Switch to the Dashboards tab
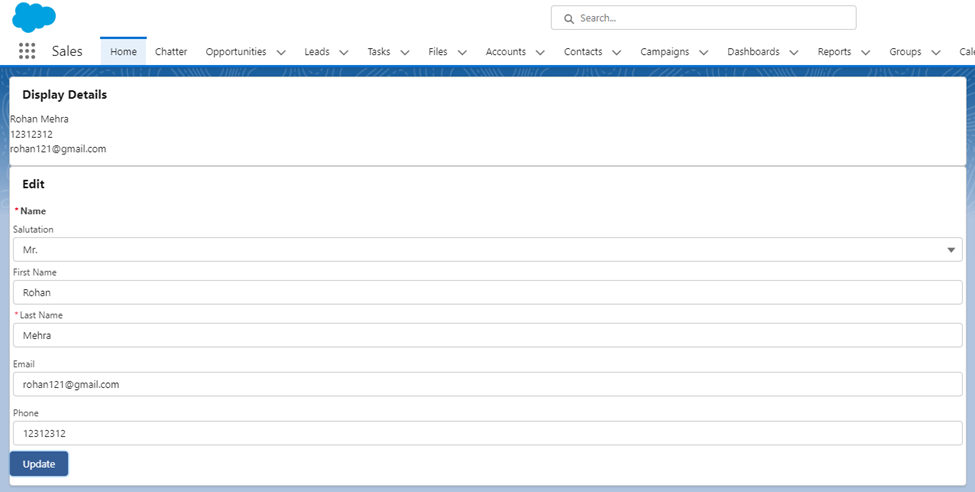The image size is (975, 492). pyautogui.click(x=754, y=52)
